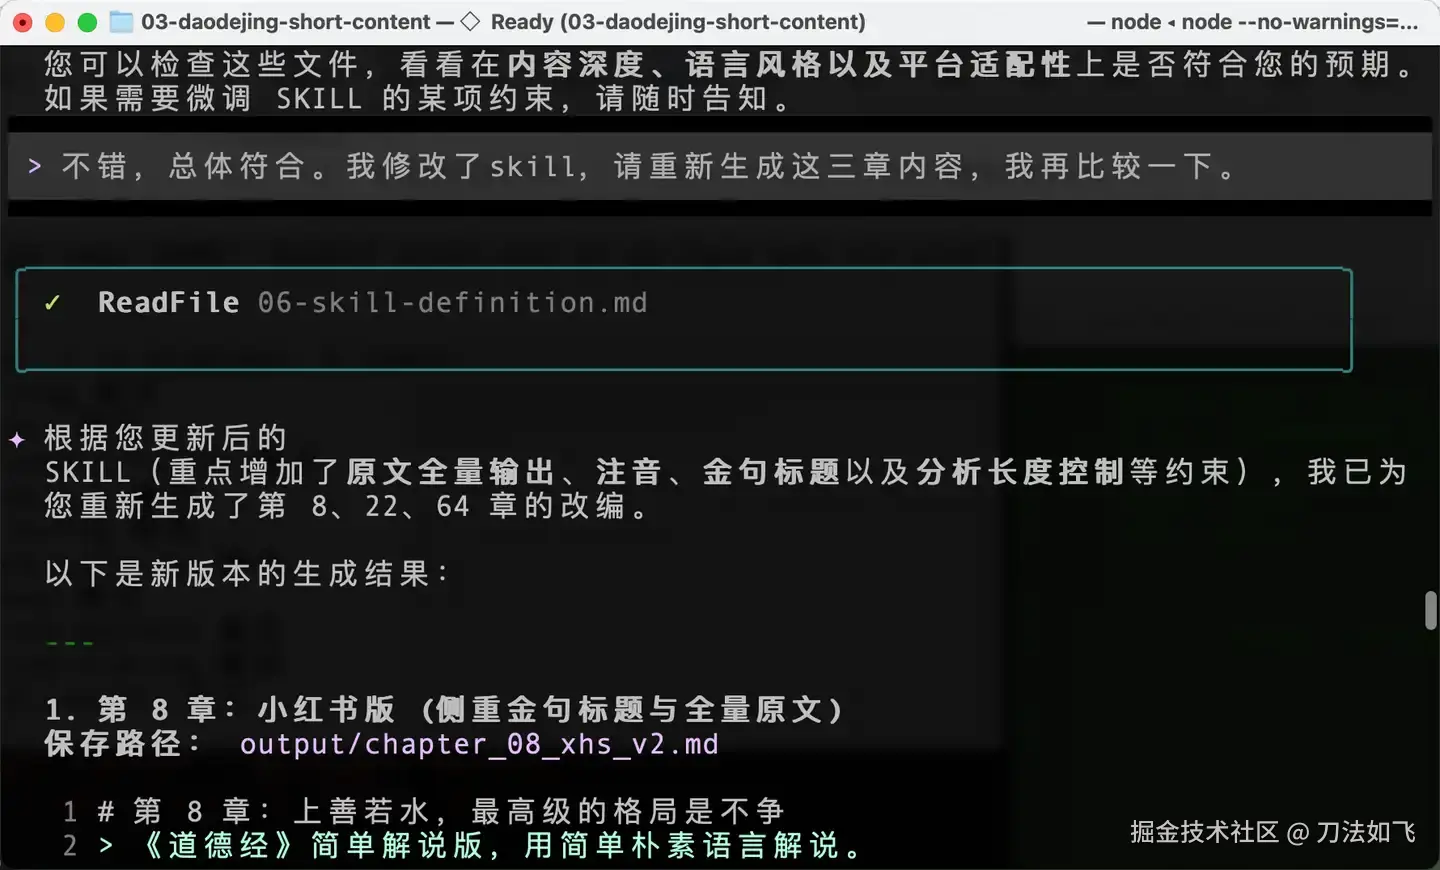1440x870 pixels.
Task: Click the terminal scrollbar thumb
Action: (x=1431, y=611)
